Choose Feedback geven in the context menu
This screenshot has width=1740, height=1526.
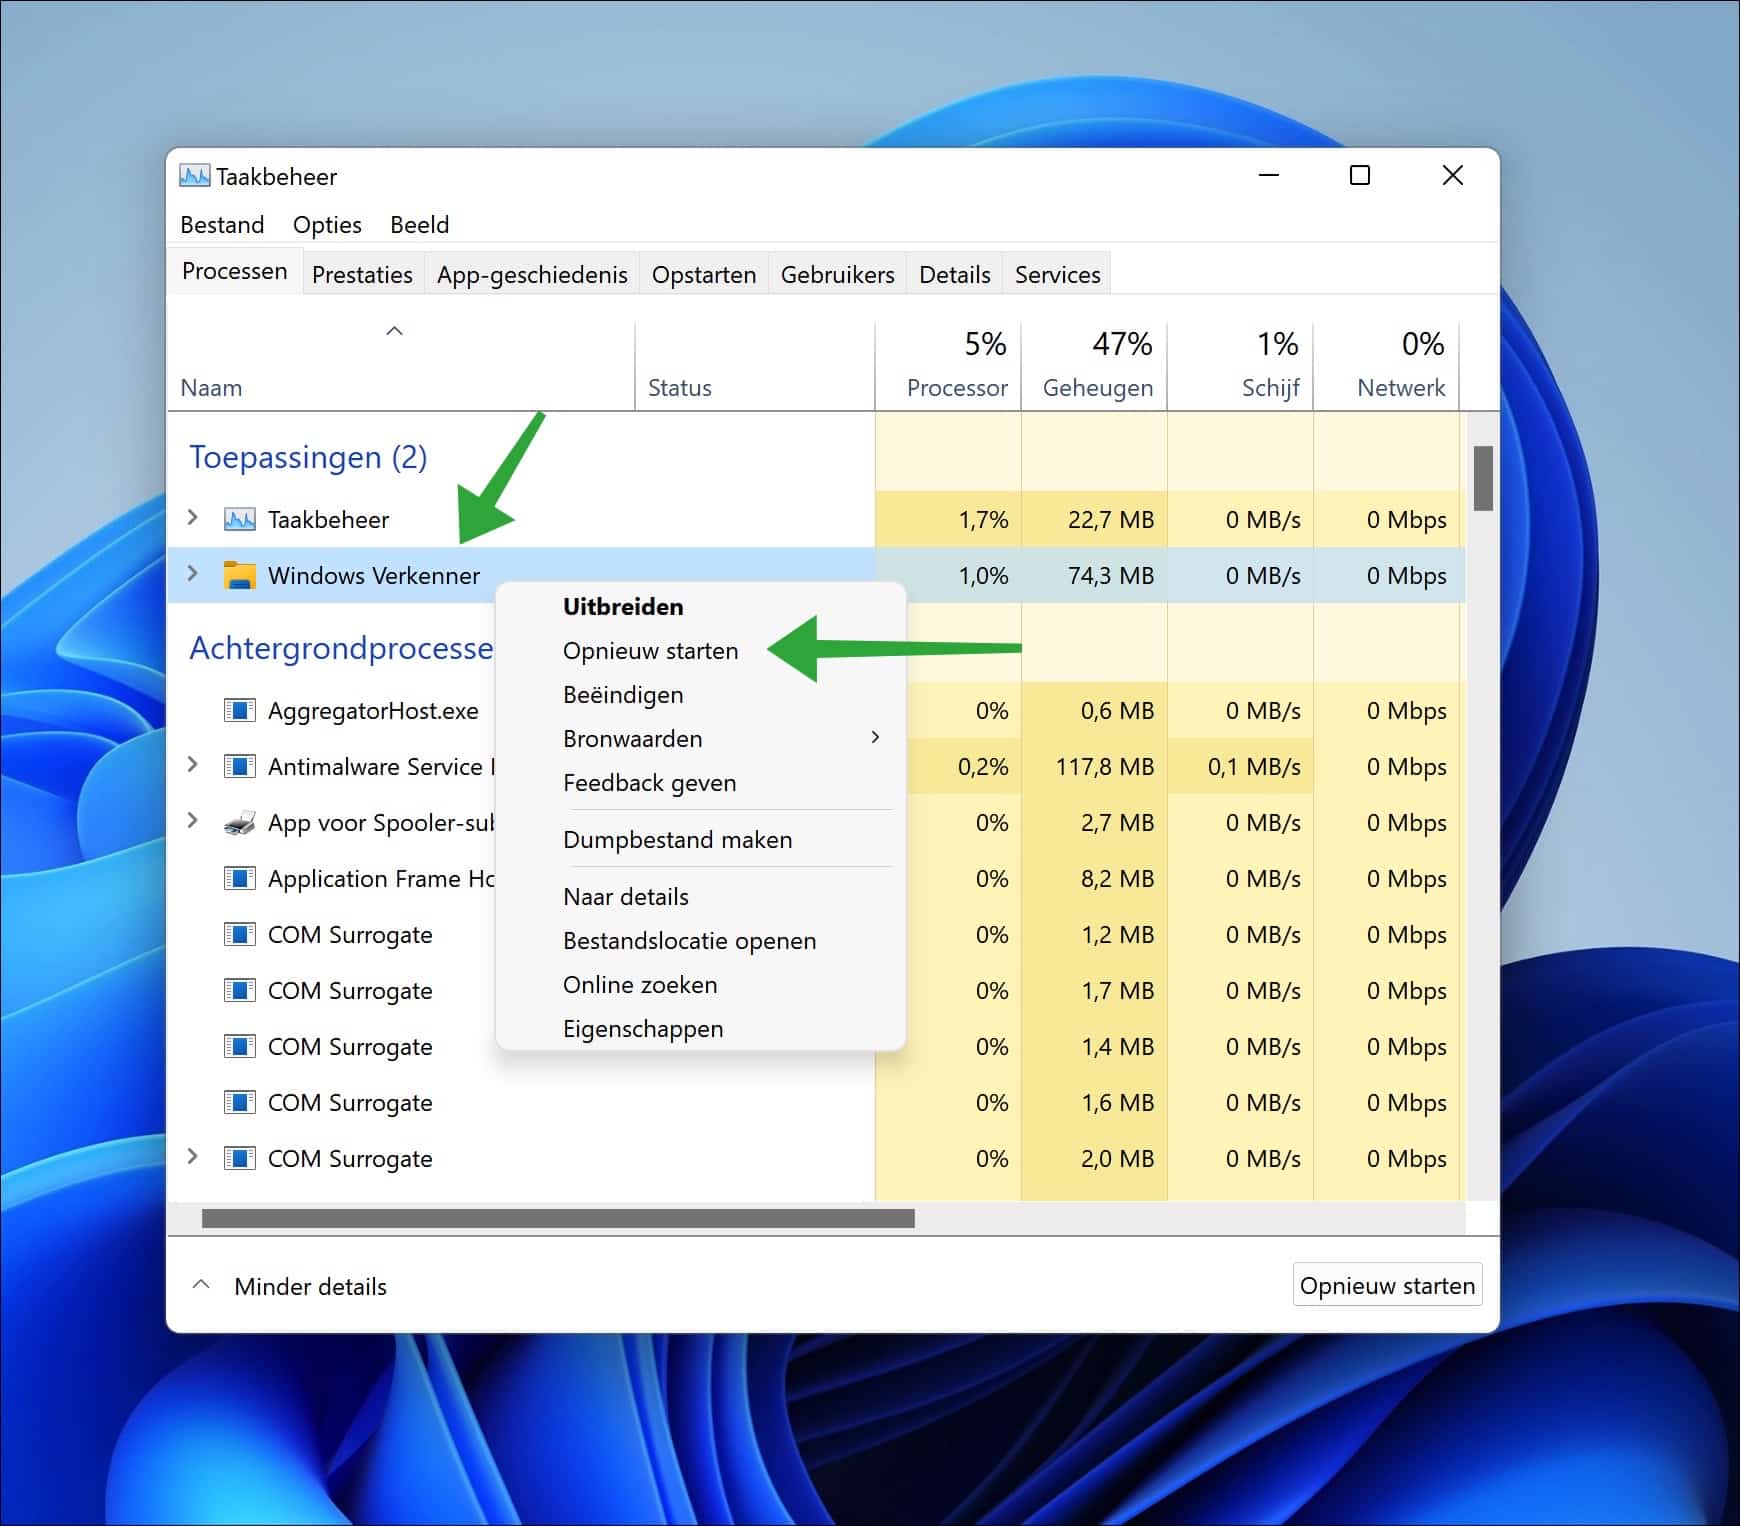click(x=701, y=783)
